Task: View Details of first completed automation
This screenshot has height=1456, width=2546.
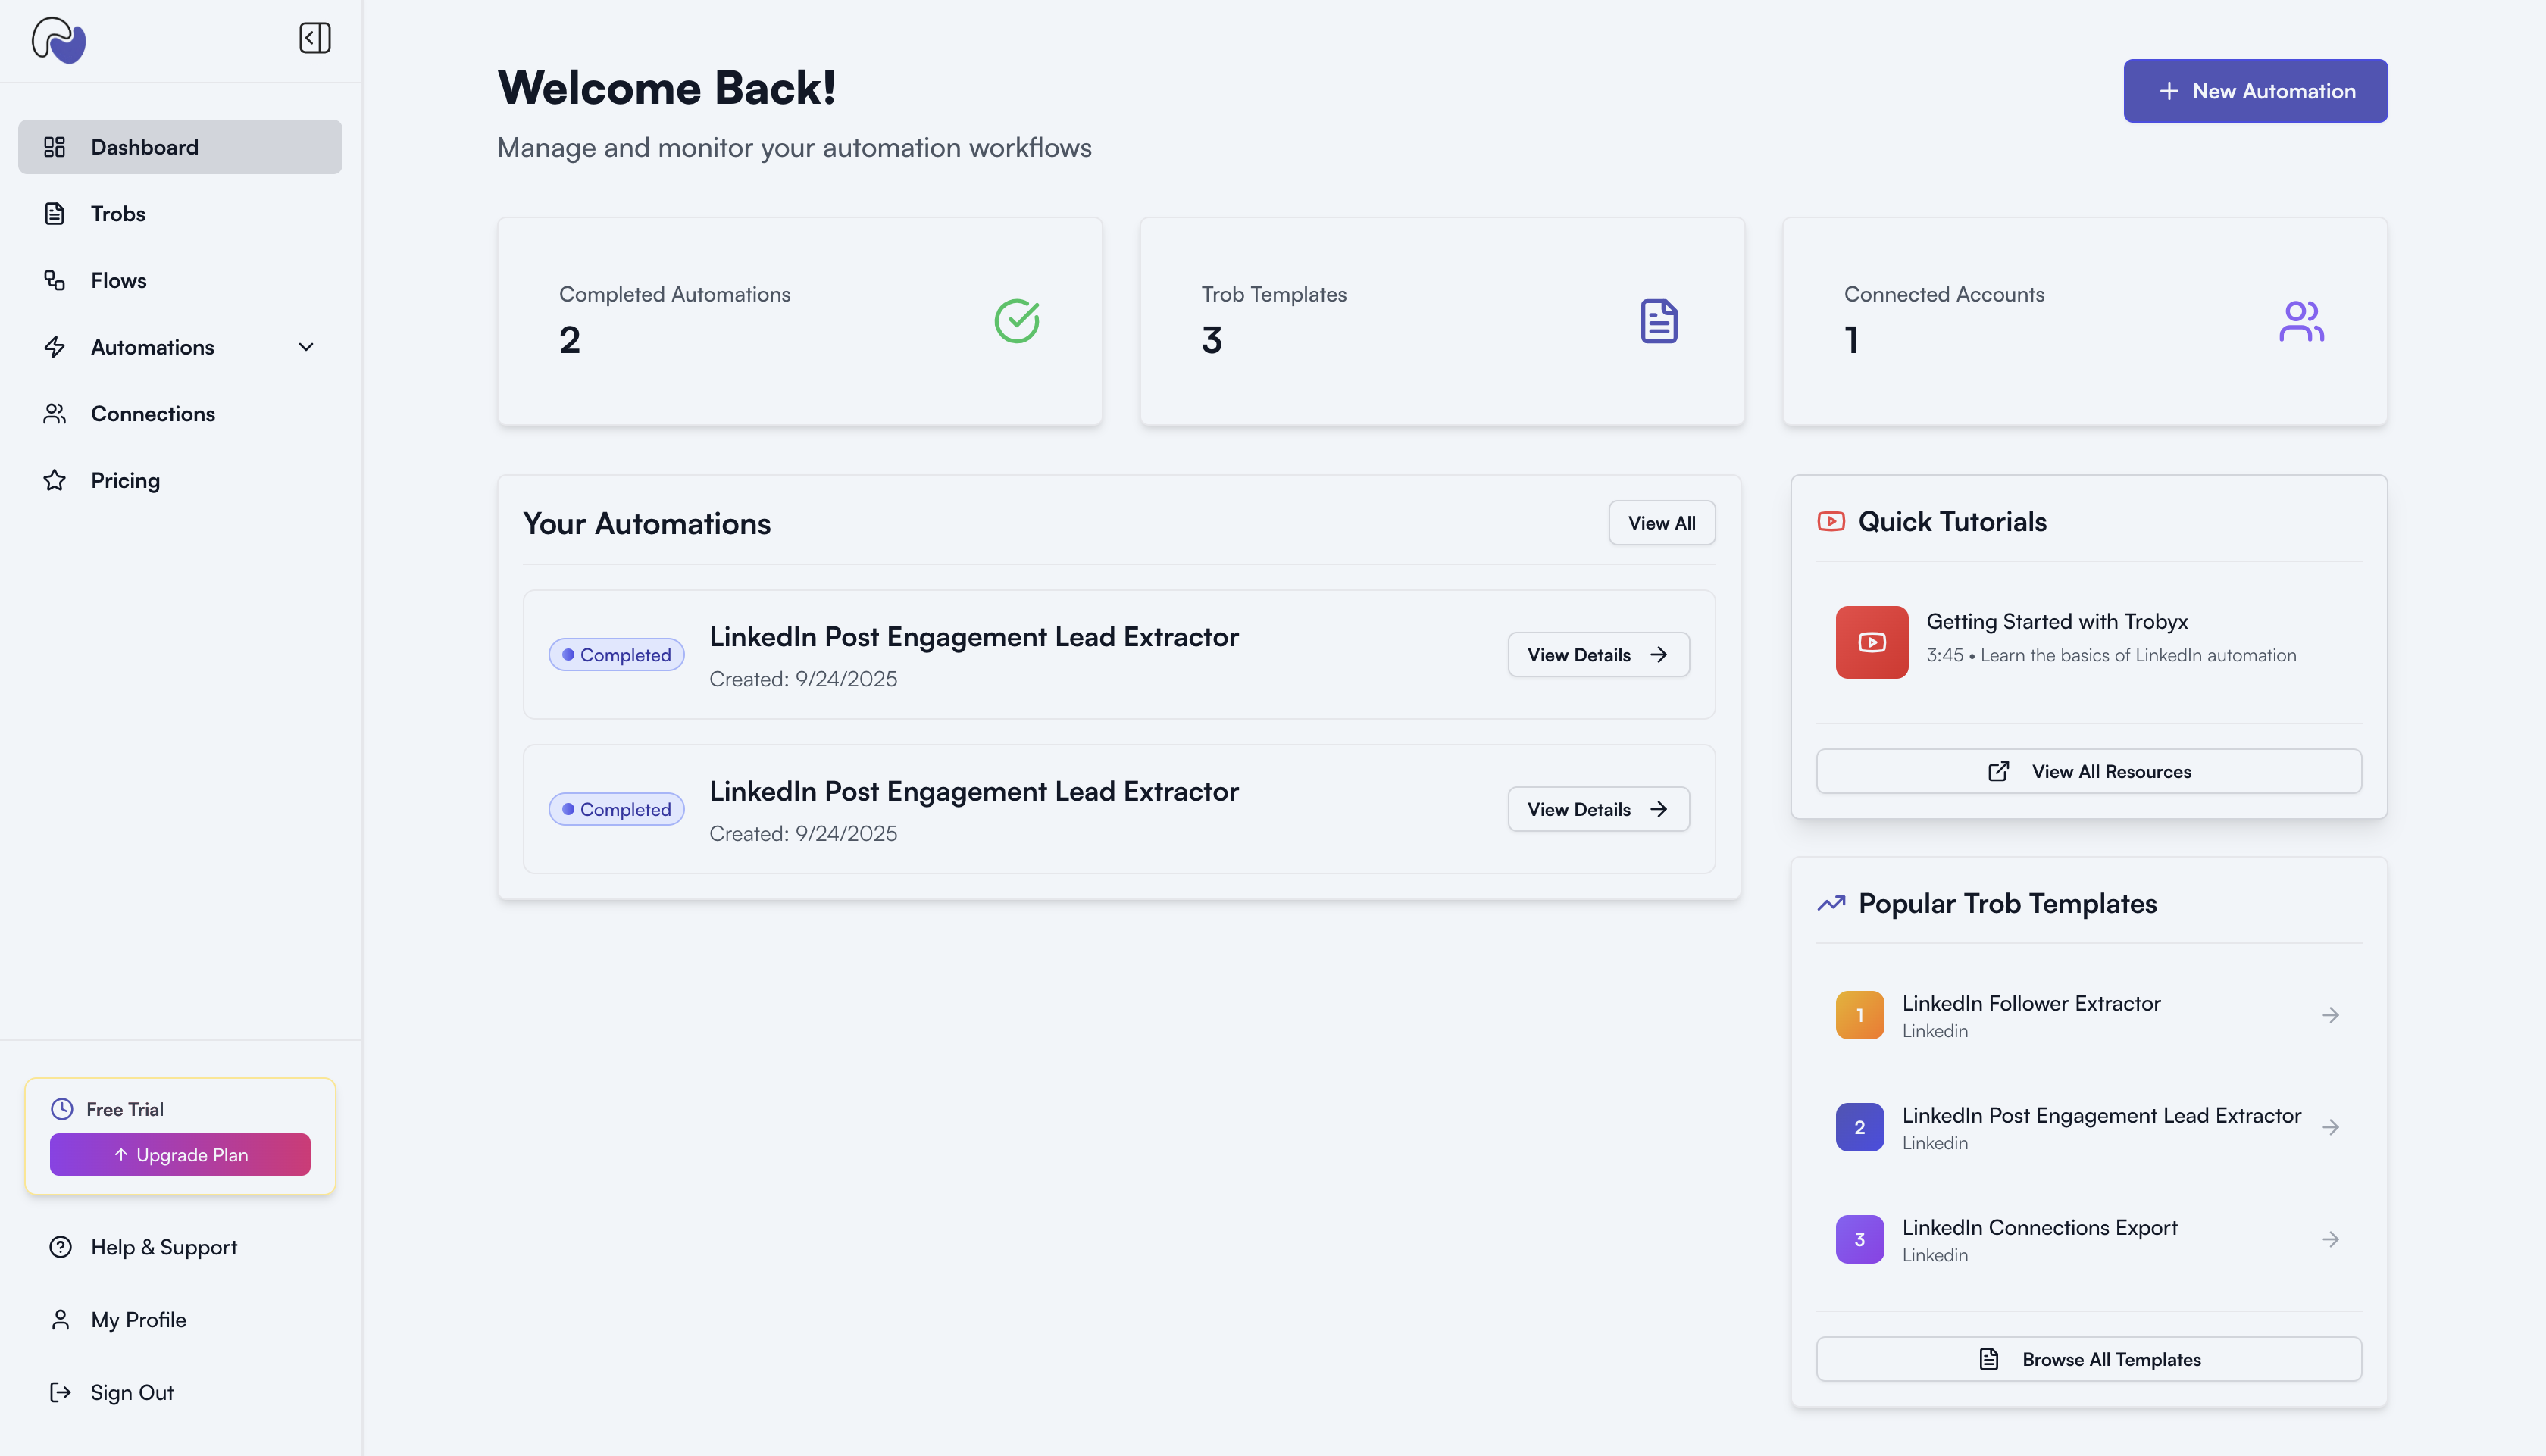Action: tap(1597, 655)
